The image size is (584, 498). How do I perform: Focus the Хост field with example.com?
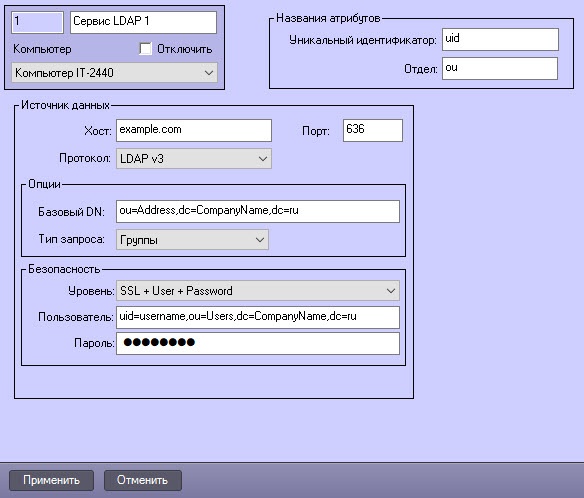194,130
